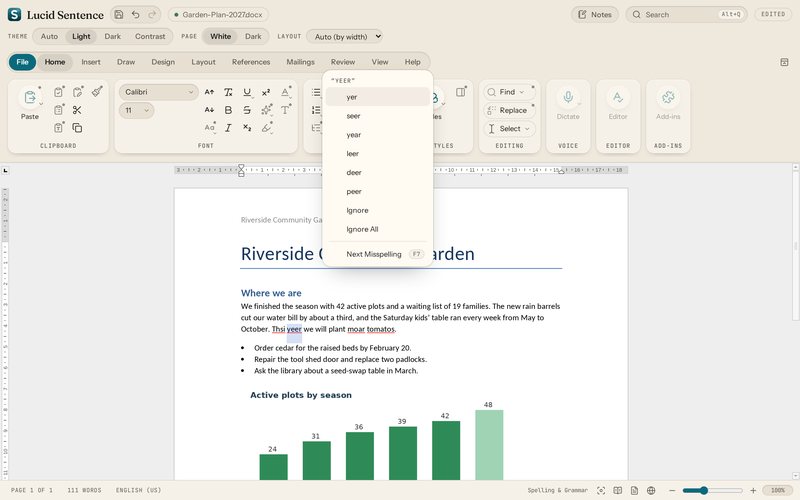Click Spelling & Grammar in status bar
The image size is (800, 500).
[x=558, y=490]
